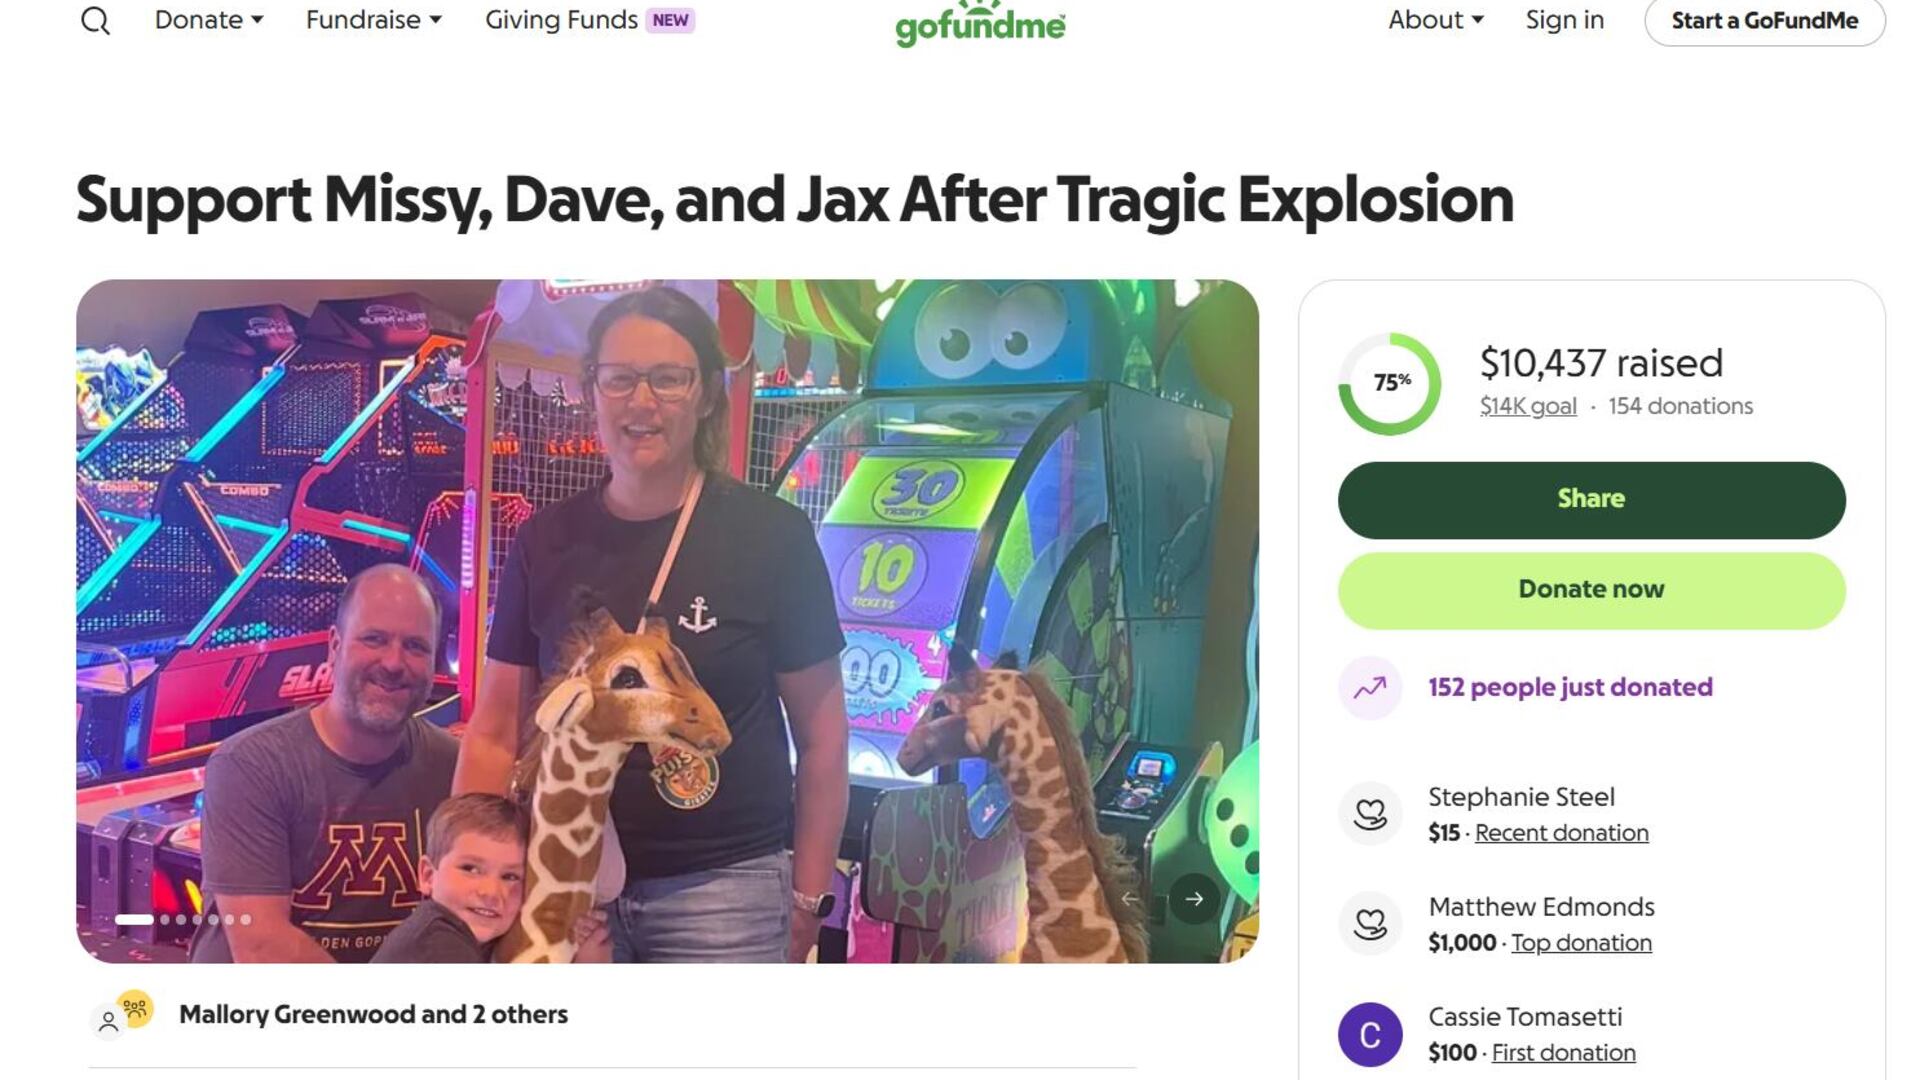Expand the Donate dropdown menu

point(209,20)
